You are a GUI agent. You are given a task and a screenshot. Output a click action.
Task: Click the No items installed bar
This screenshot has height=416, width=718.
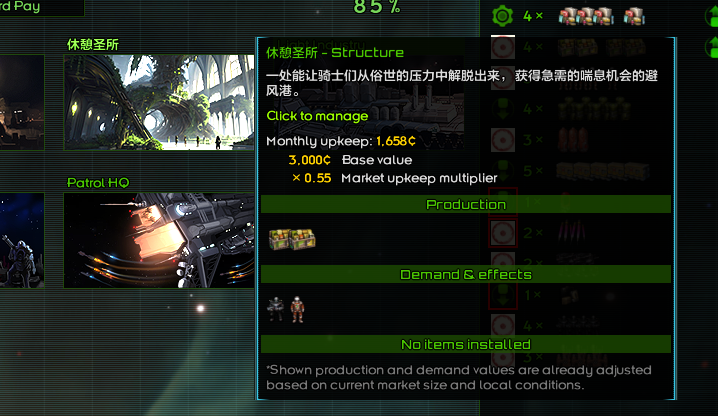(466, 344)
